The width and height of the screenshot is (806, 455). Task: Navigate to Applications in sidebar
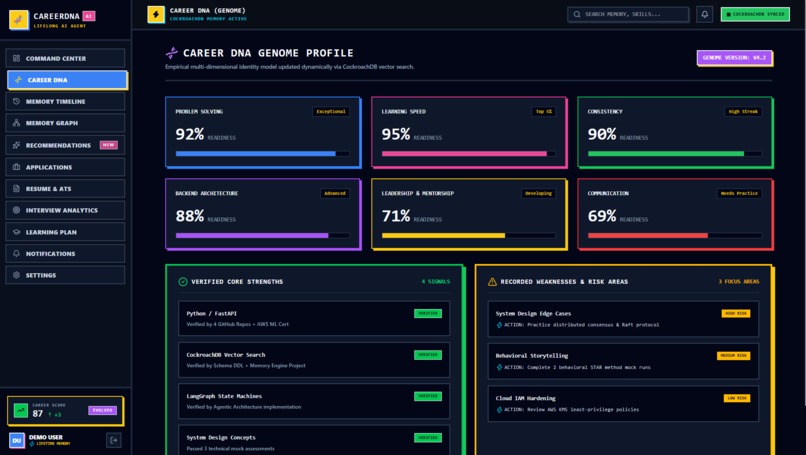[65, 167]
